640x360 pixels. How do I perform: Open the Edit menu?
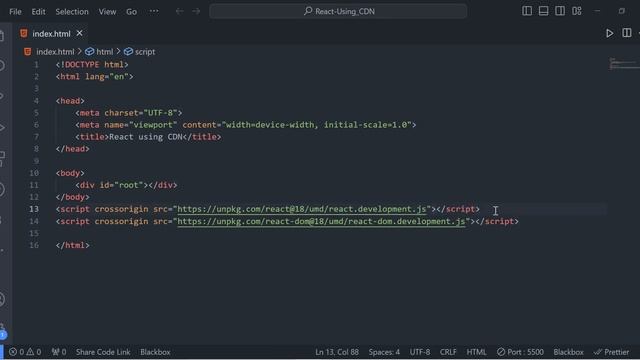(38, 11)
